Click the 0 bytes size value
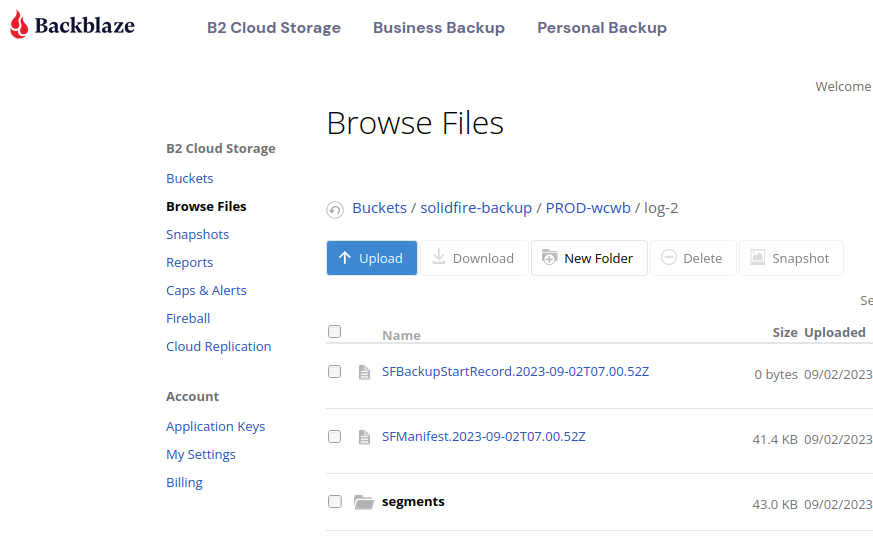Image resolution: width=873 pixels, height=538 pixels. point(776,374)
